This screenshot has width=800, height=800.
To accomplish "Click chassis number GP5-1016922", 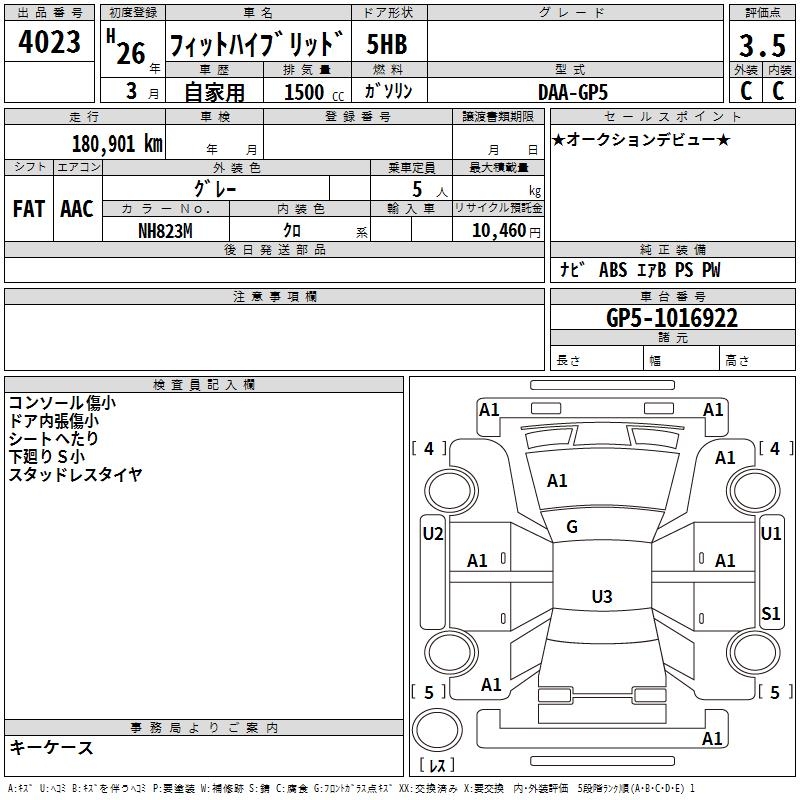I will pyautogui.click(x=672, y=318).
